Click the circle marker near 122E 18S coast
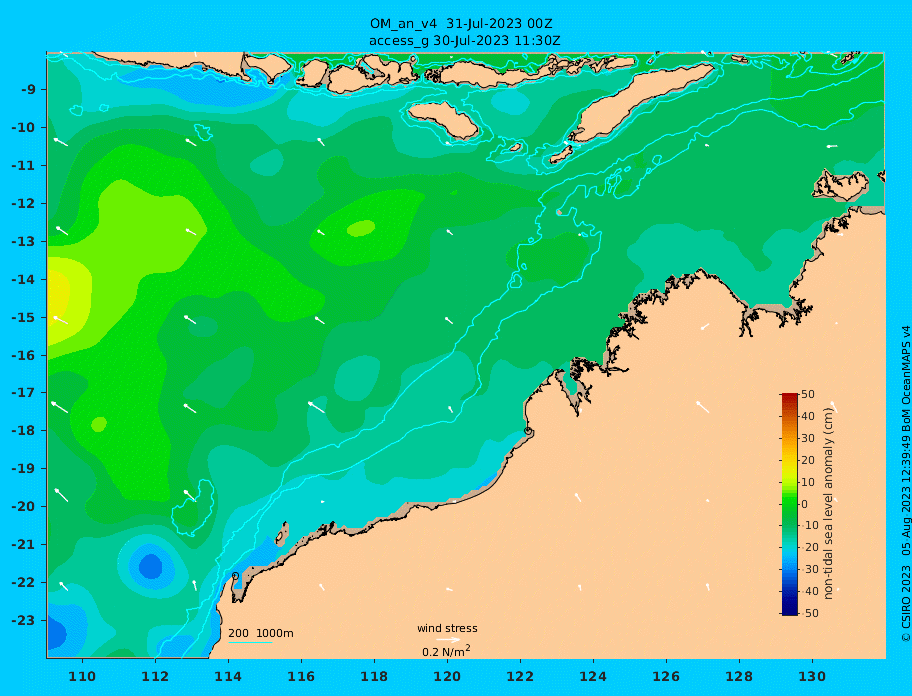The width and height of the screenshot is (912, 696). (528, 431)
